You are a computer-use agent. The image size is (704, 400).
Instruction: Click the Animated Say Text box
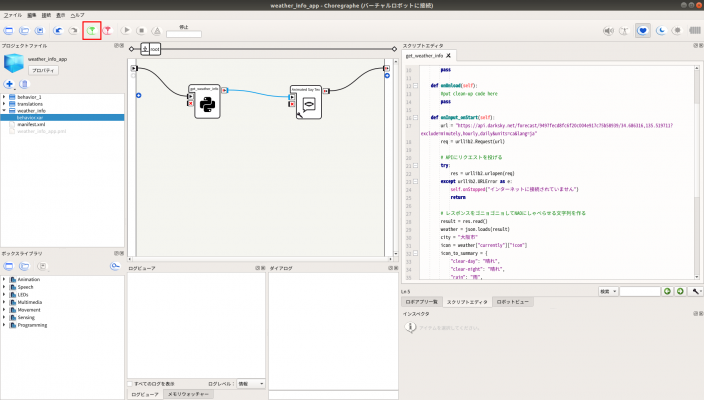306,104
